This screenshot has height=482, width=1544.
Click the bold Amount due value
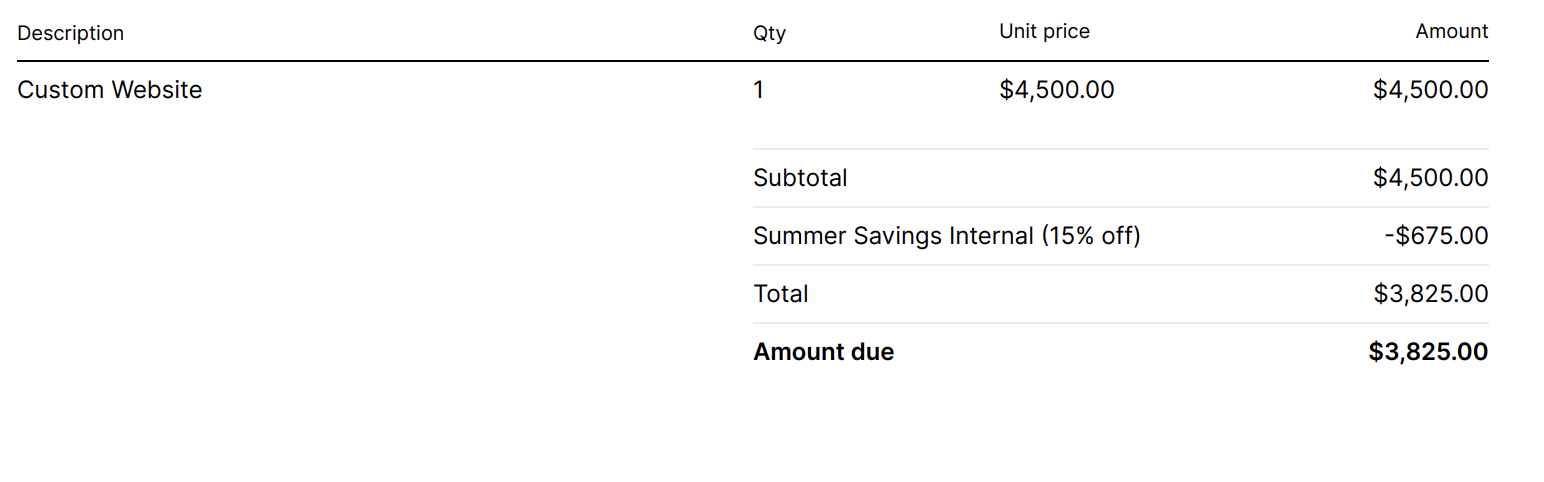[1428, 352]
